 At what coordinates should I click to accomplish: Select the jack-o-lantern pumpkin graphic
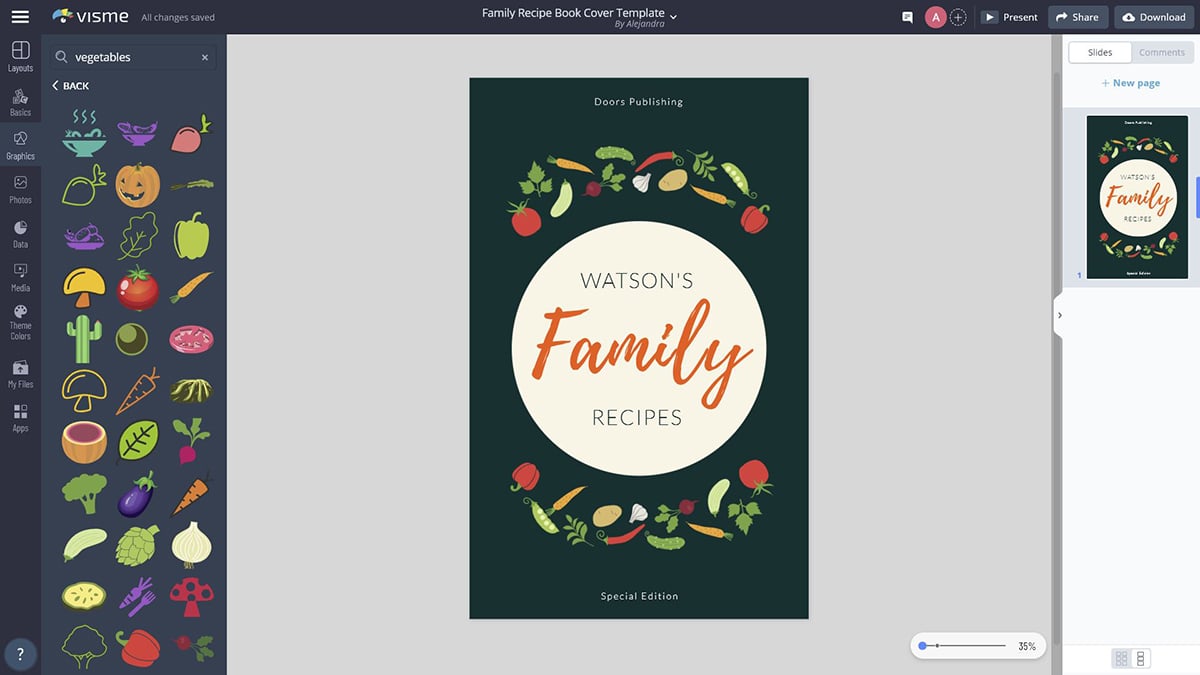coord(137,185)
